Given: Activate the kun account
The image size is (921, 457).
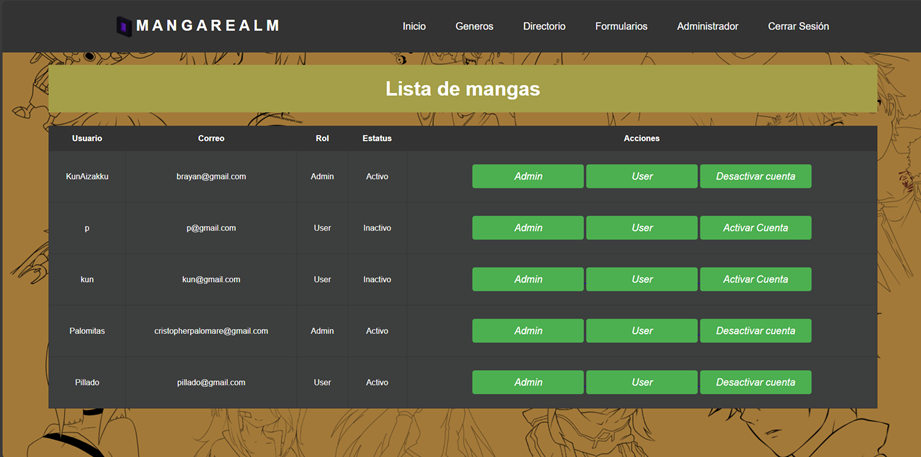Looking at the screenshot, I should tap(755, 279).
